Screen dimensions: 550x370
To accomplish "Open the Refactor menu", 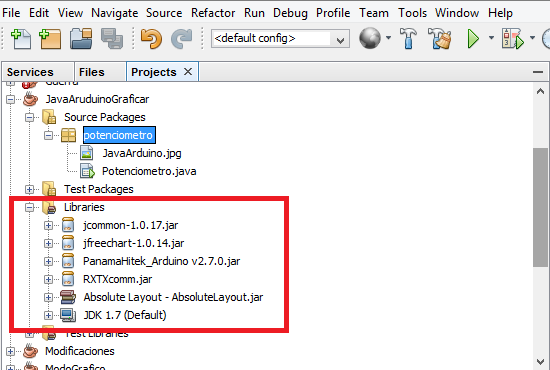I will [x=213, y=13].
